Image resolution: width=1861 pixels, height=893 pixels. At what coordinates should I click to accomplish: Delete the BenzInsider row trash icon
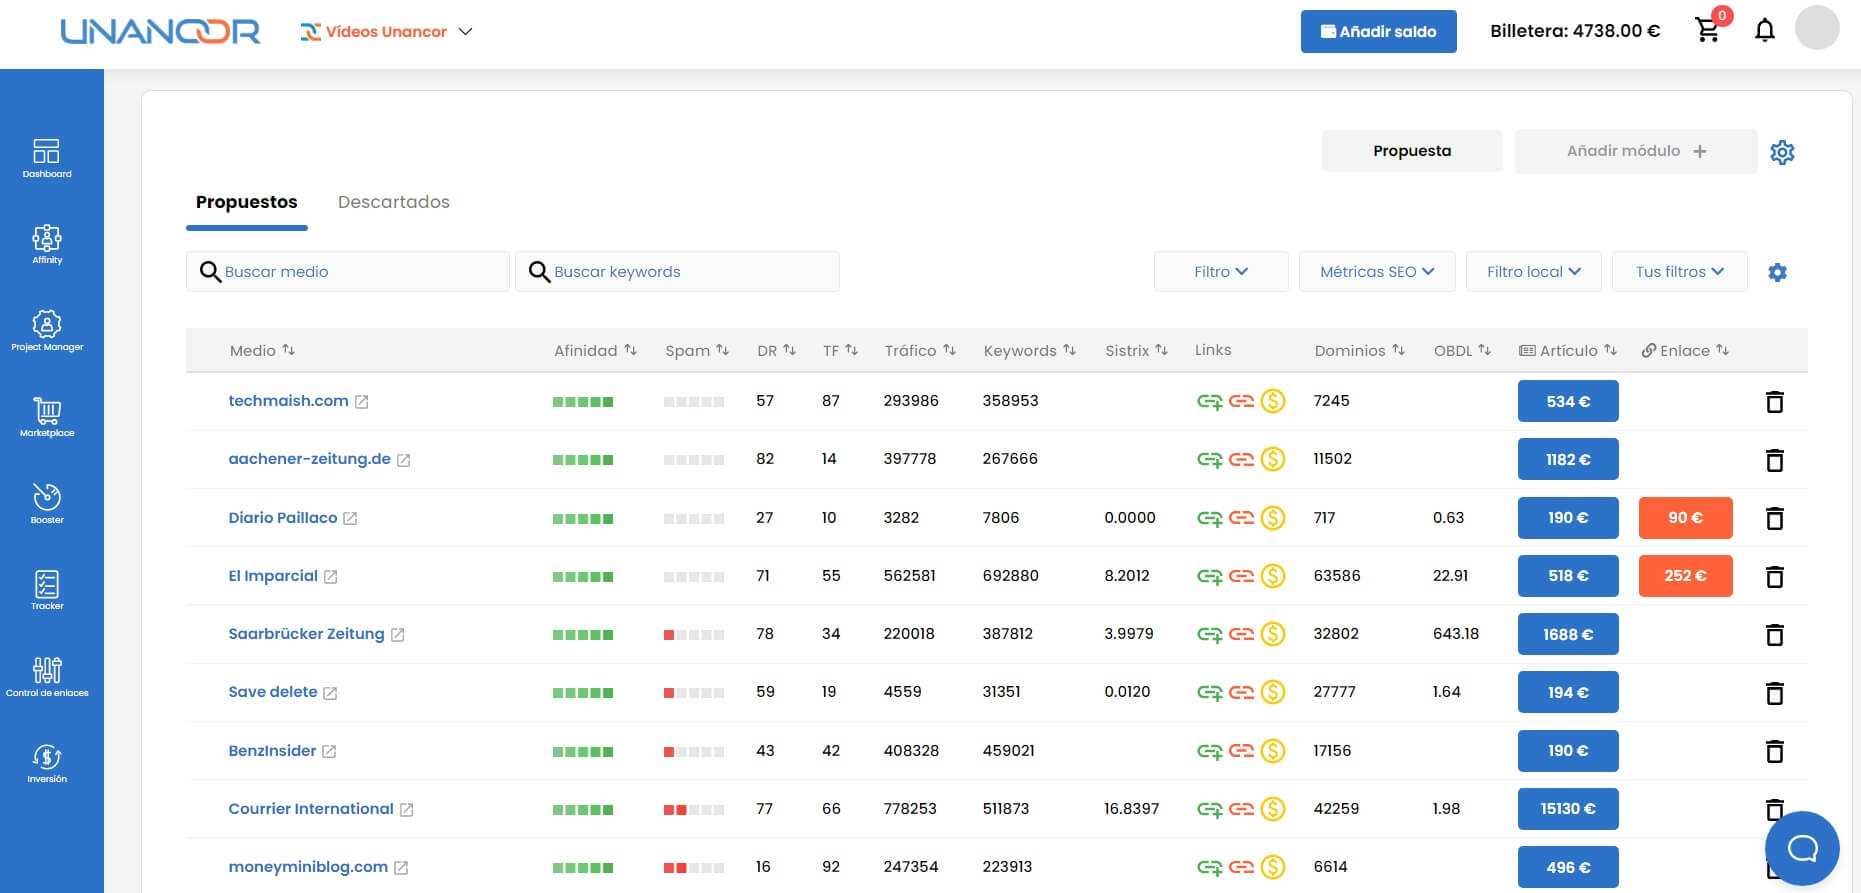(1775, 751)
